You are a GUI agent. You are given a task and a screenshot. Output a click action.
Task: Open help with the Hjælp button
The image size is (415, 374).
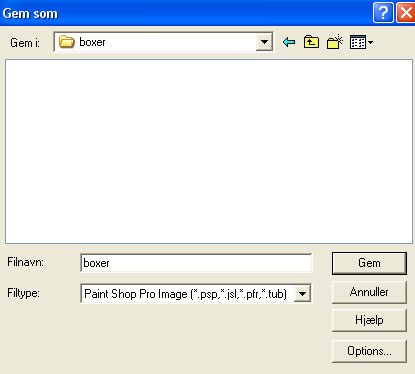369,320
